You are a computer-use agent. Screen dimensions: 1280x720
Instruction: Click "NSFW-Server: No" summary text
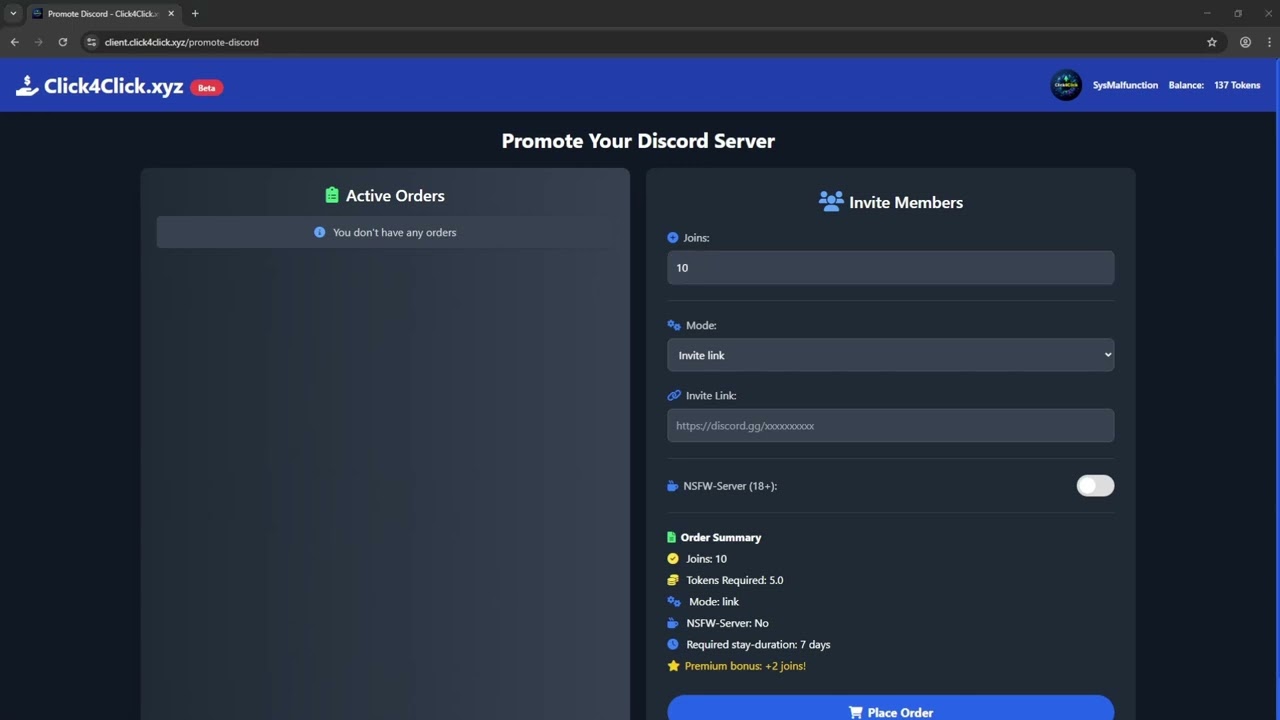pos(727,623)
